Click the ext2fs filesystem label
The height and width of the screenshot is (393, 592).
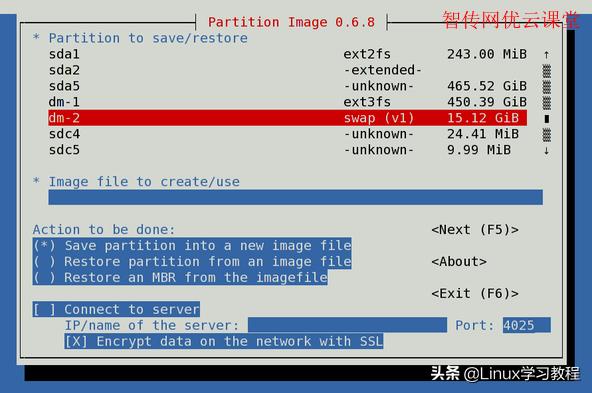coord(367,54)
